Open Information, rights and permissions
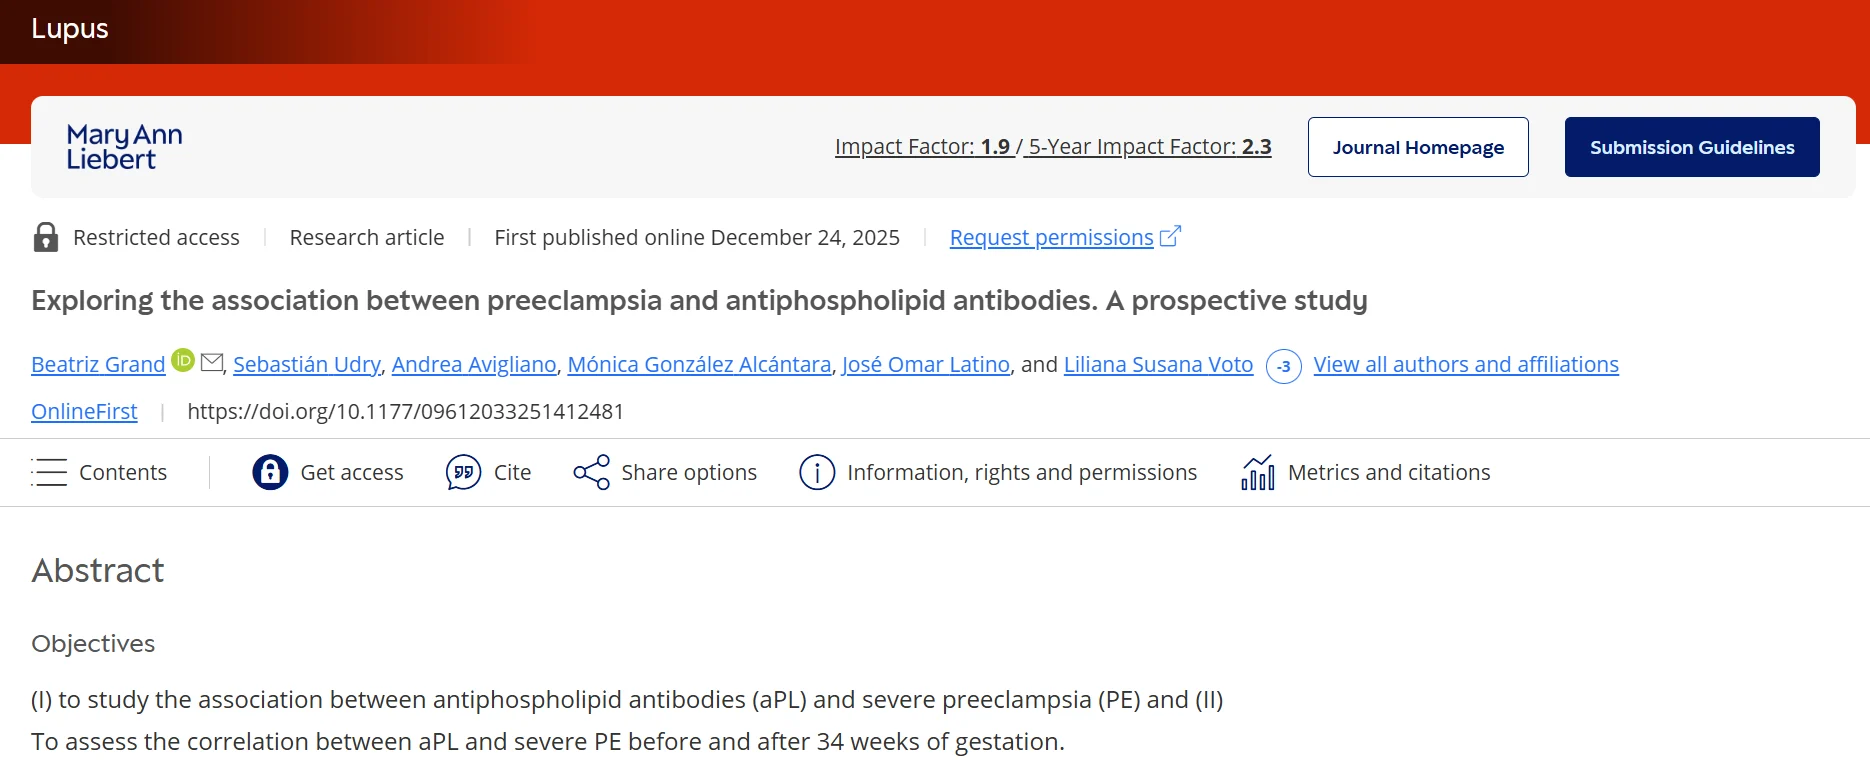This screenshot has height=760, width=1870. pyautogui.click(x=1021, y=472)
